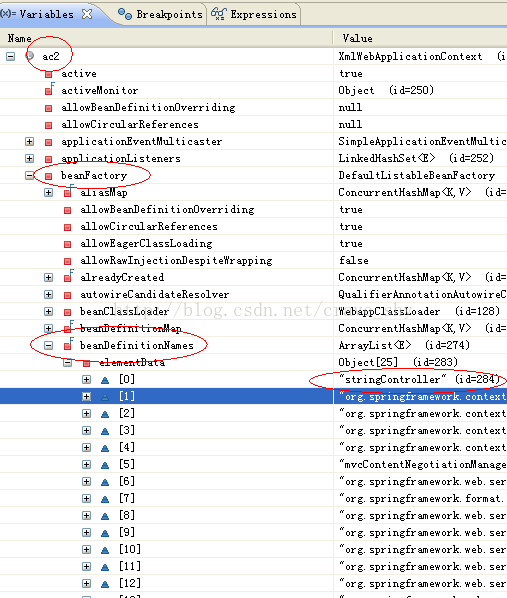Screen dimensions: 507x598
Task: Click the blue triangle icon of [7]
Action: (105, 499)
